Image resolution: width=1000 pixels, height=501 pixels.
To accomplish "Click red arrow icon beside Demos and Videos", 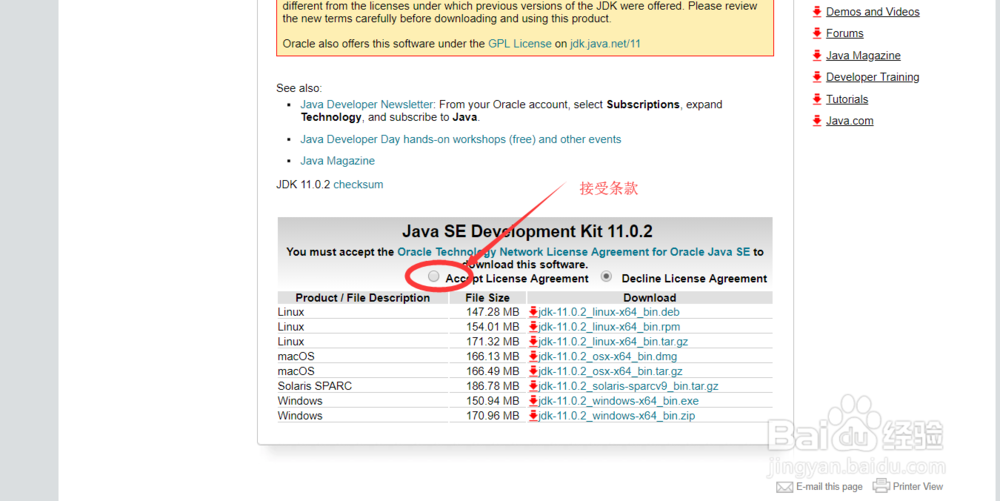I will tap(817, 11).
